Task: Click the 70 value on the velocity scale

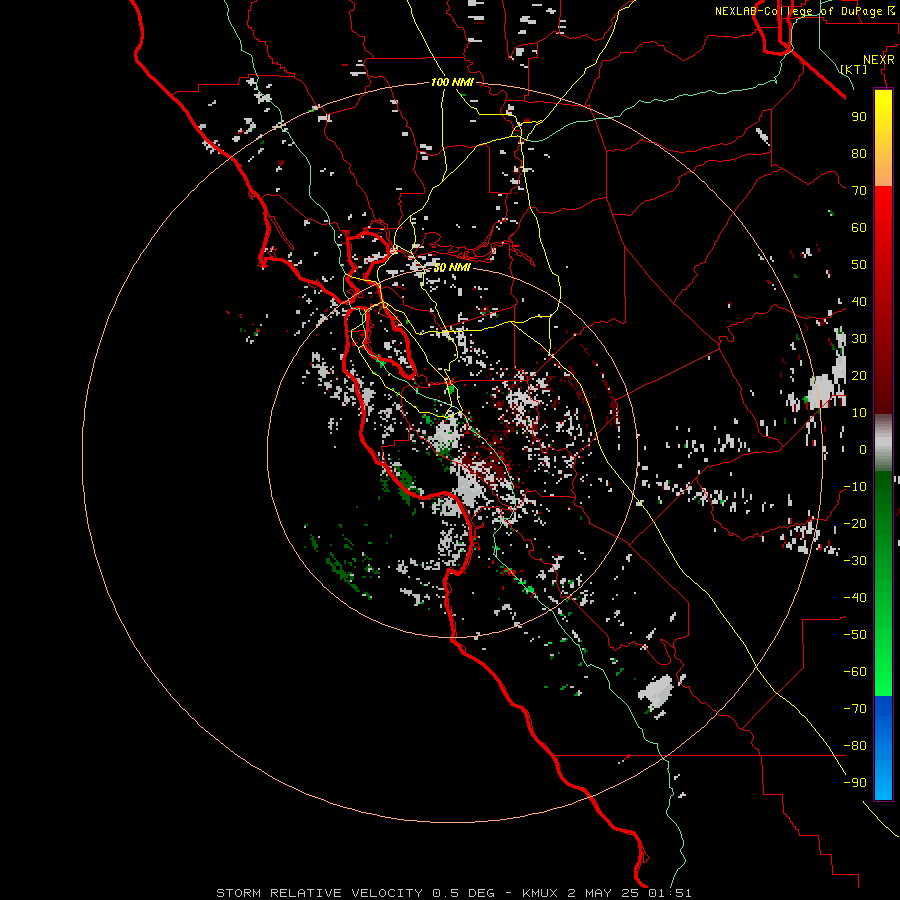Action: [859, 191]
